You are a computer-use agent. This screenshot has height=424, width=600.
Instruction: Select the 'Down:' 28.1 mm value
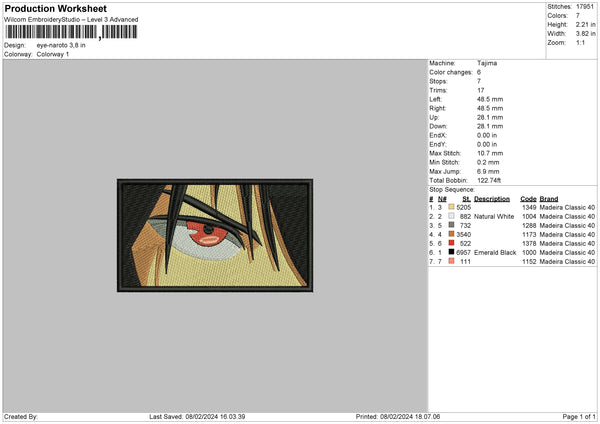click(490, 126)
